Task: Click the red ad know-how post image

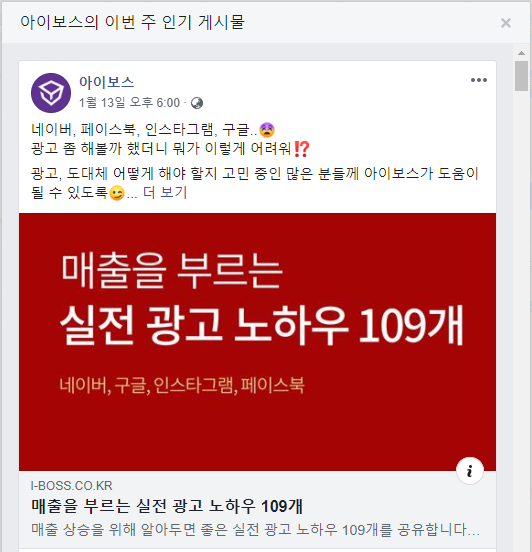Action: point(257,342)
